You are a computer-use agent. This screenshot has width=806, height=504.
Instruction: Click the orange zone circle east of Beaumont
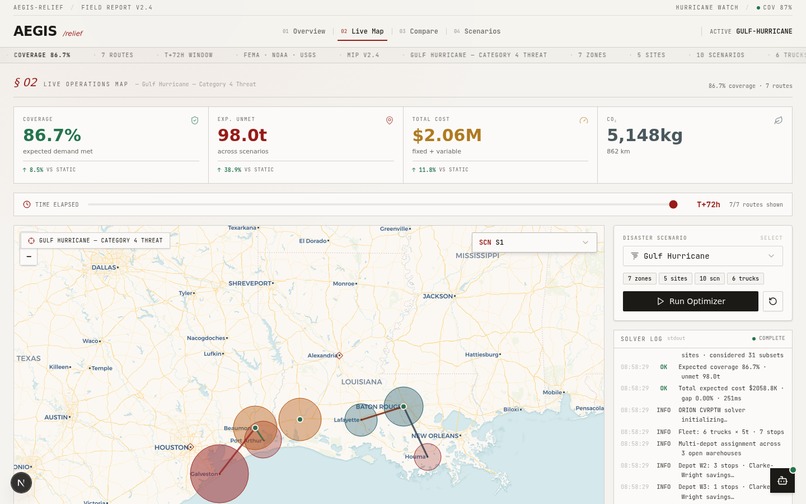[300, 419]
